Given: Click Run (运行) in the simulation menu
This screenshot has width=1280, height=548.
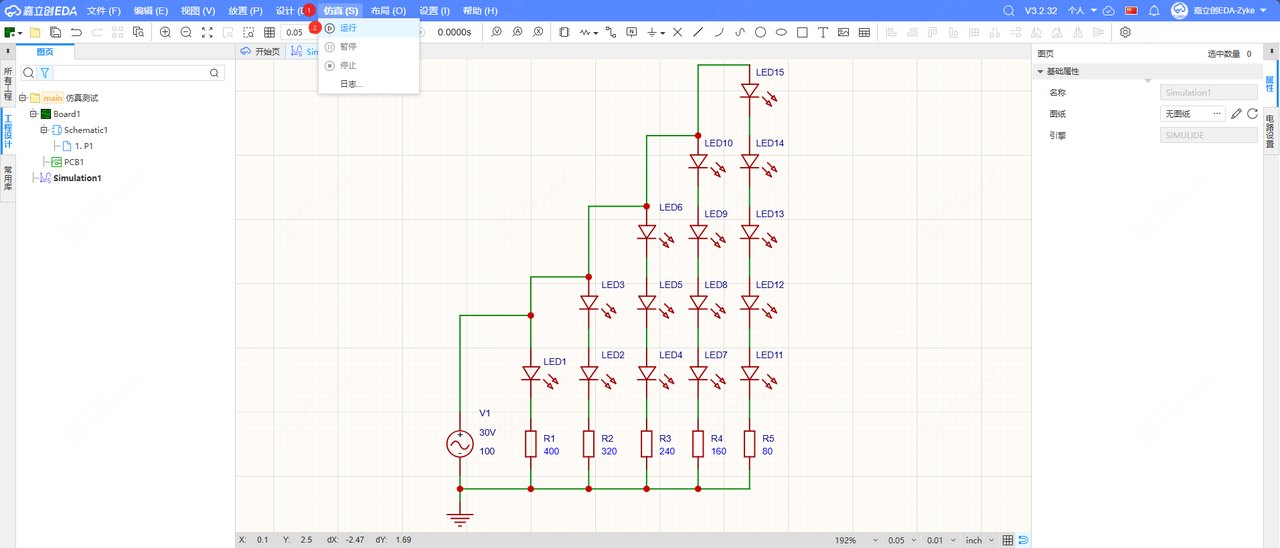Looking at the screenshot, I should pos(348,28).
